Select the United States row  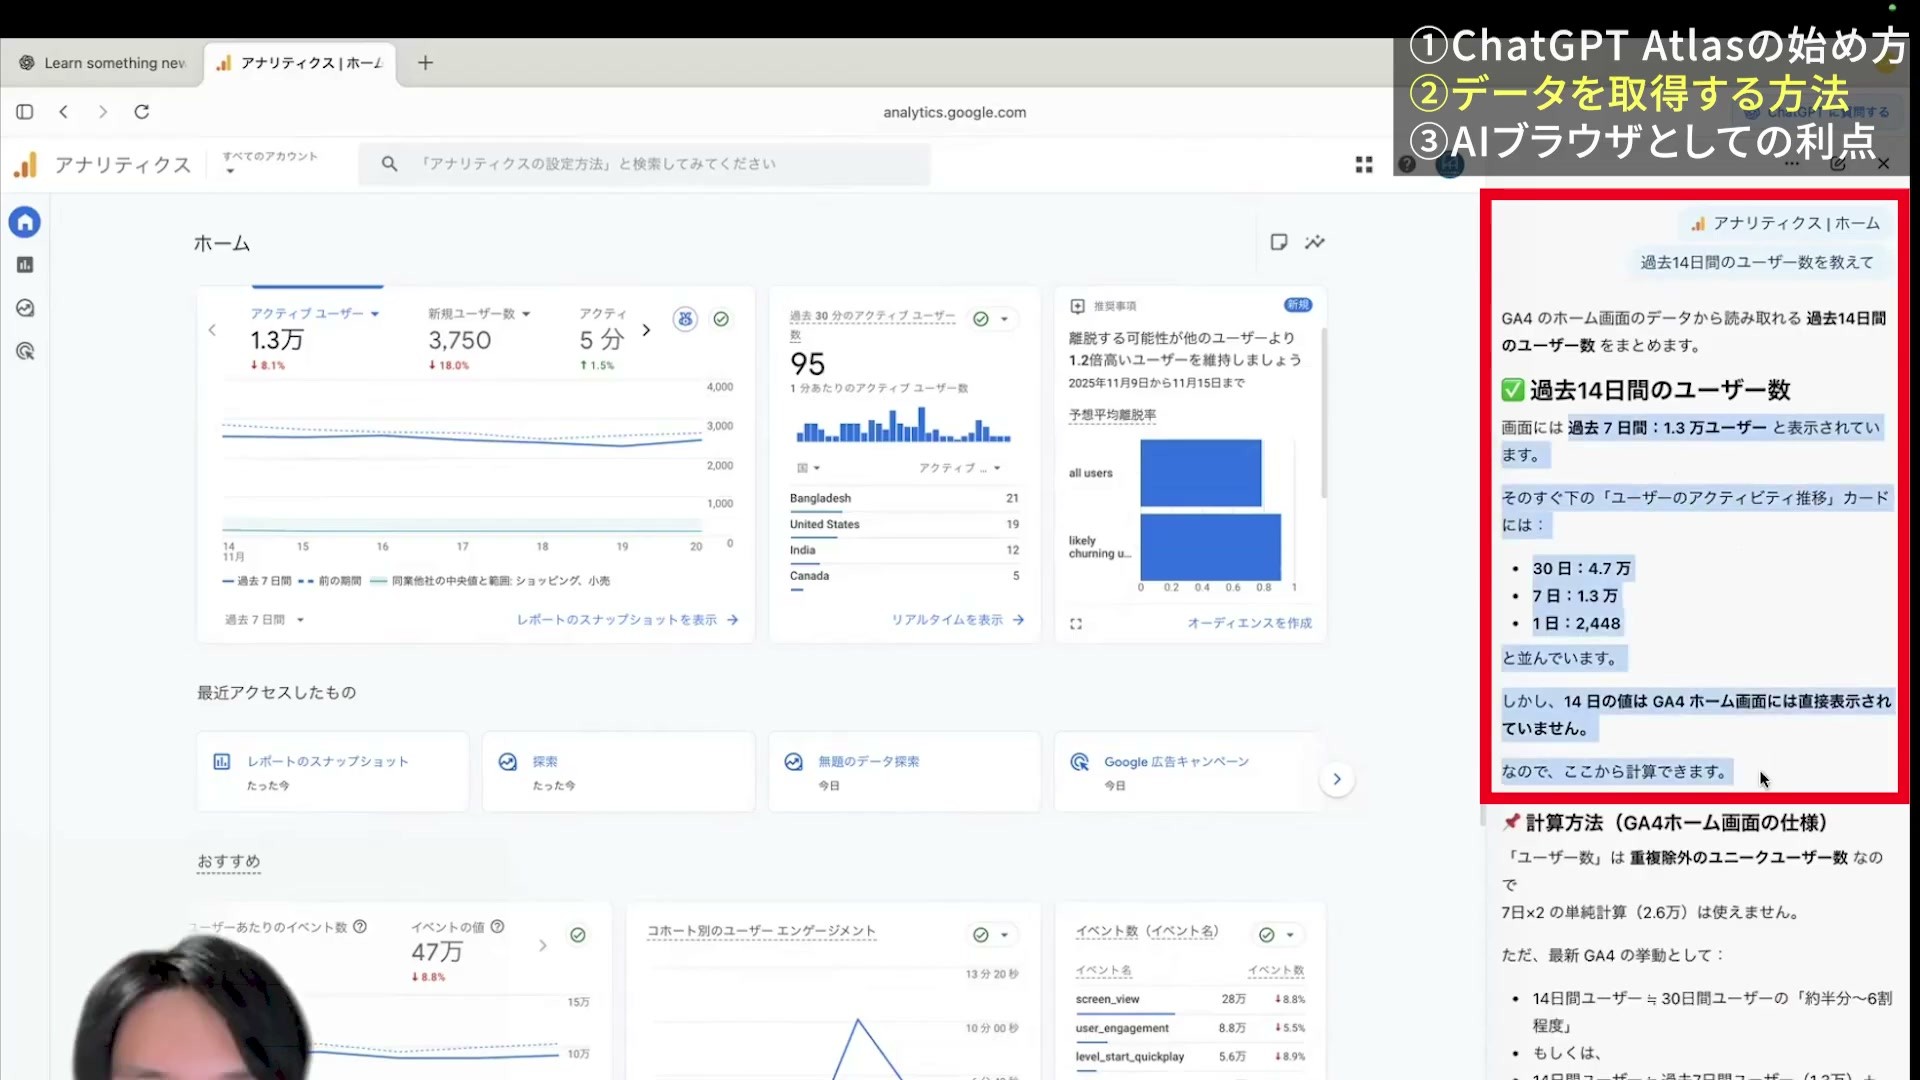click(x=904, y=524)
